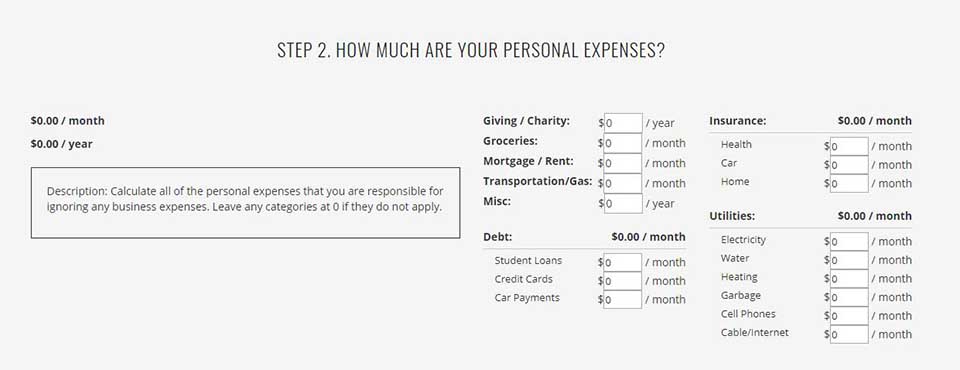The width and height of the screenshot is (960, 370).
Task: Select the Water monthly amount field
Action: [x=849, y=260]
